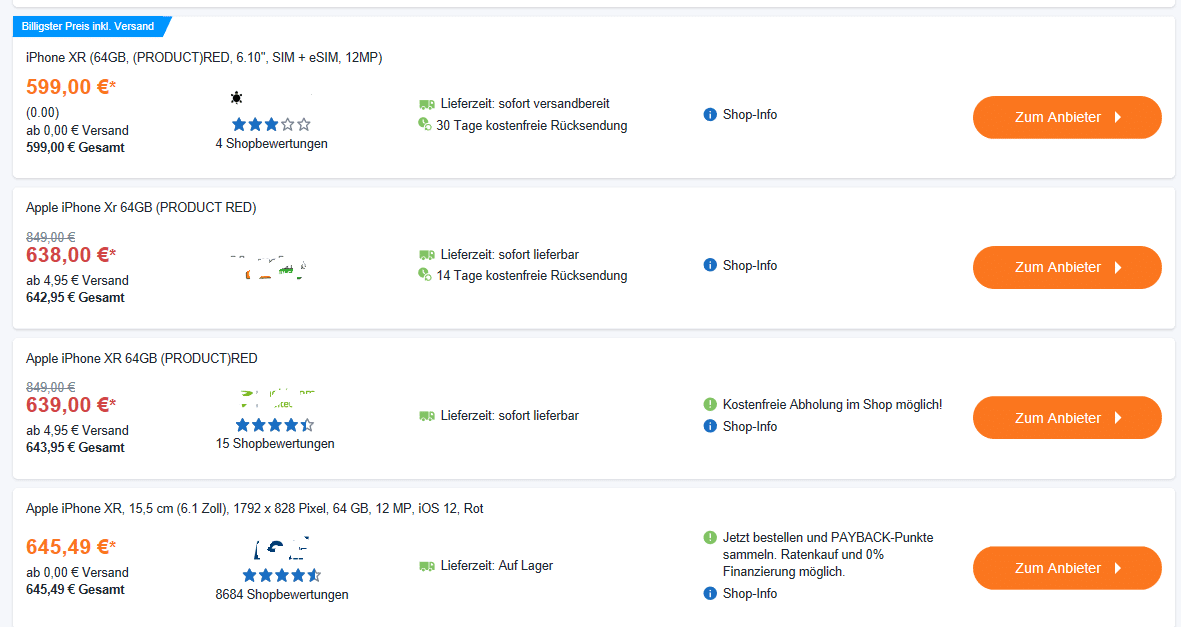Click the 'Billigster Preis inkl. Versand' badge
Screen dimensions: 1181x627
(92, 26)
